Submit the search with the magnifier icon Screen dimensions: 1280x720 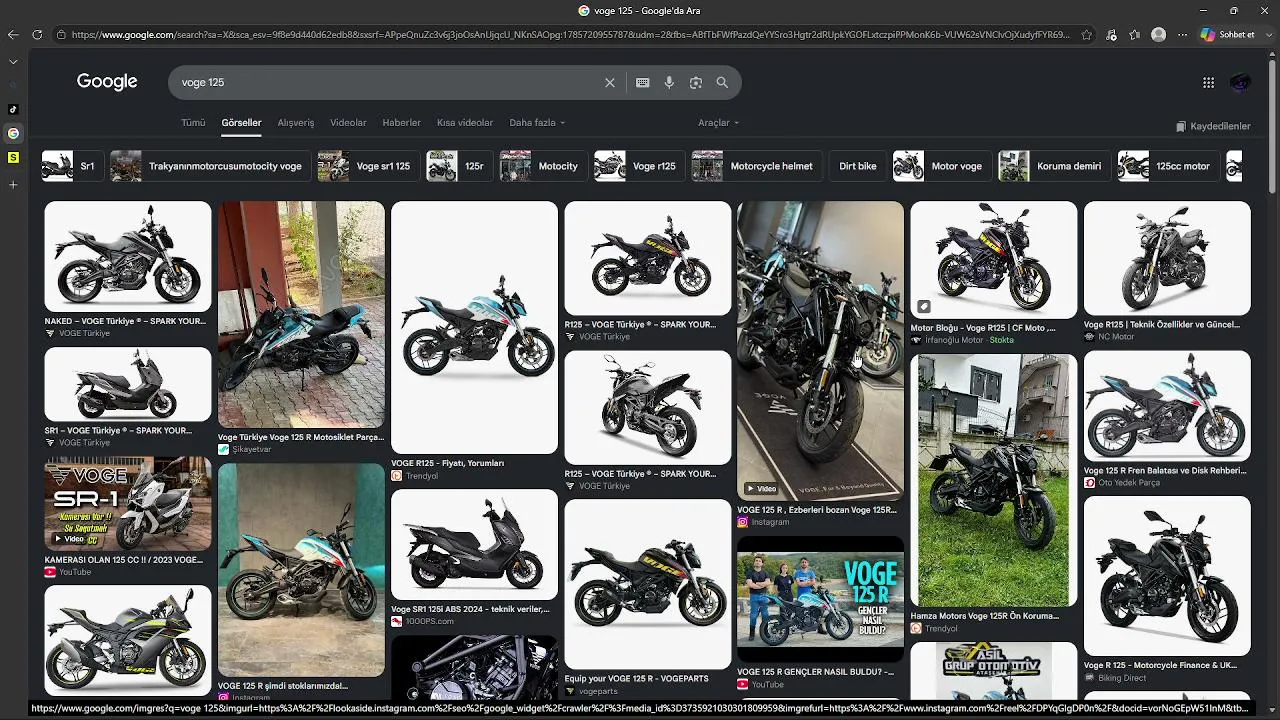[x=722, y=83]
